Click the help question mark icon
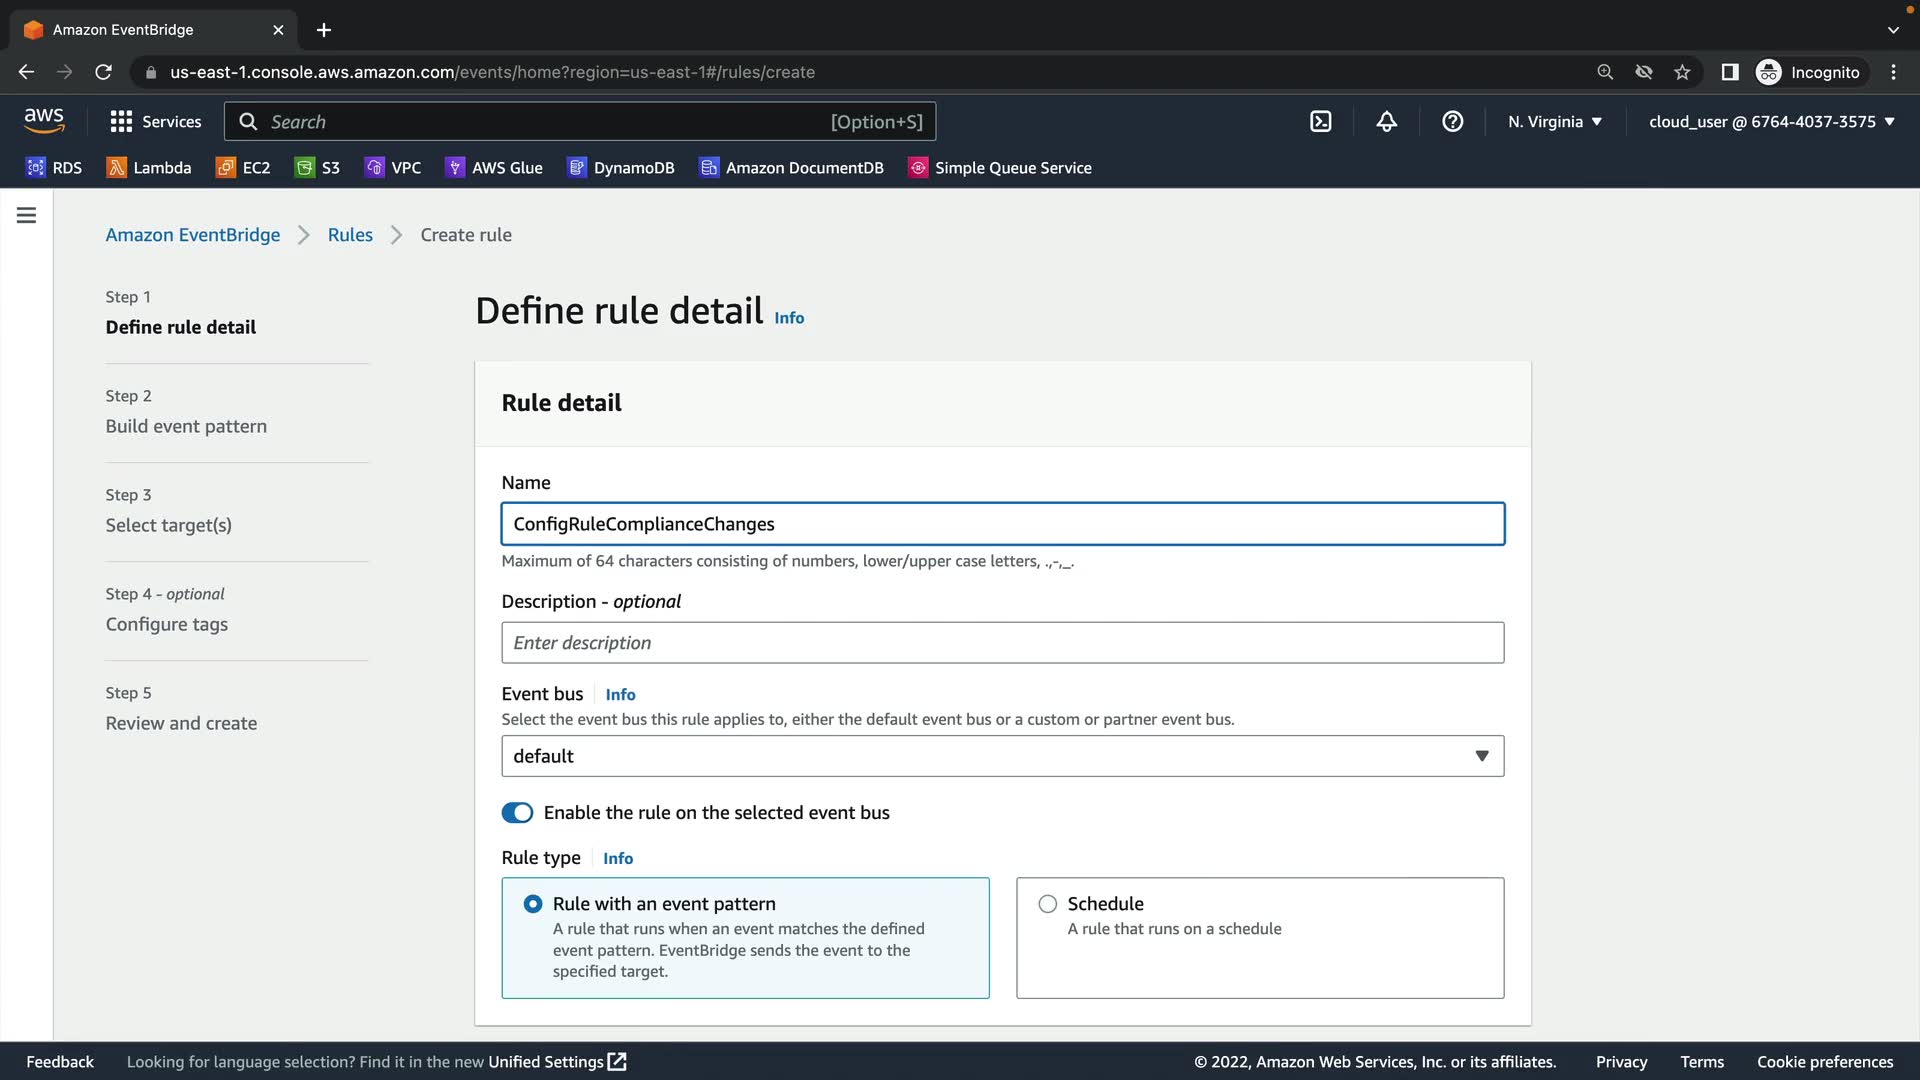Viewport: 1920px width, 1080px height. [x=1452, y=122]
